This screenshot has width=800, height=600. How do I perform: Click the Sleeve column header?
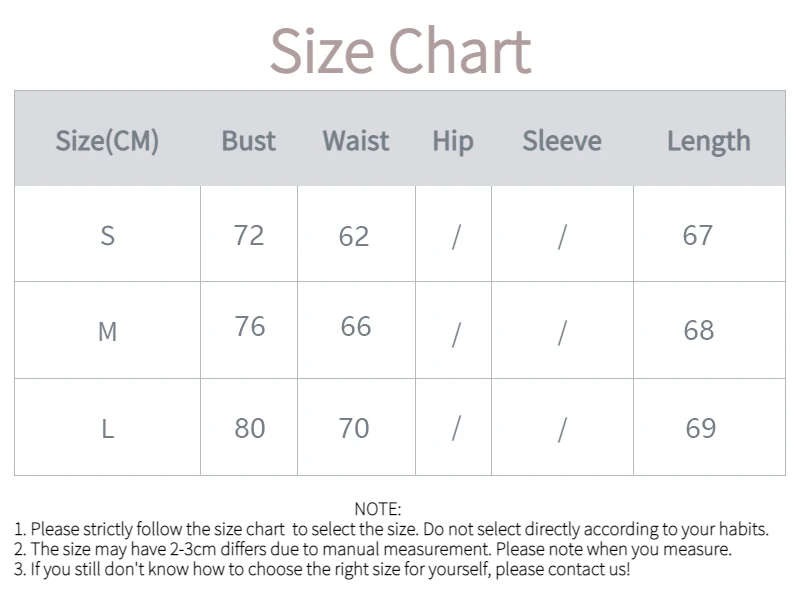tap(561, 141)
